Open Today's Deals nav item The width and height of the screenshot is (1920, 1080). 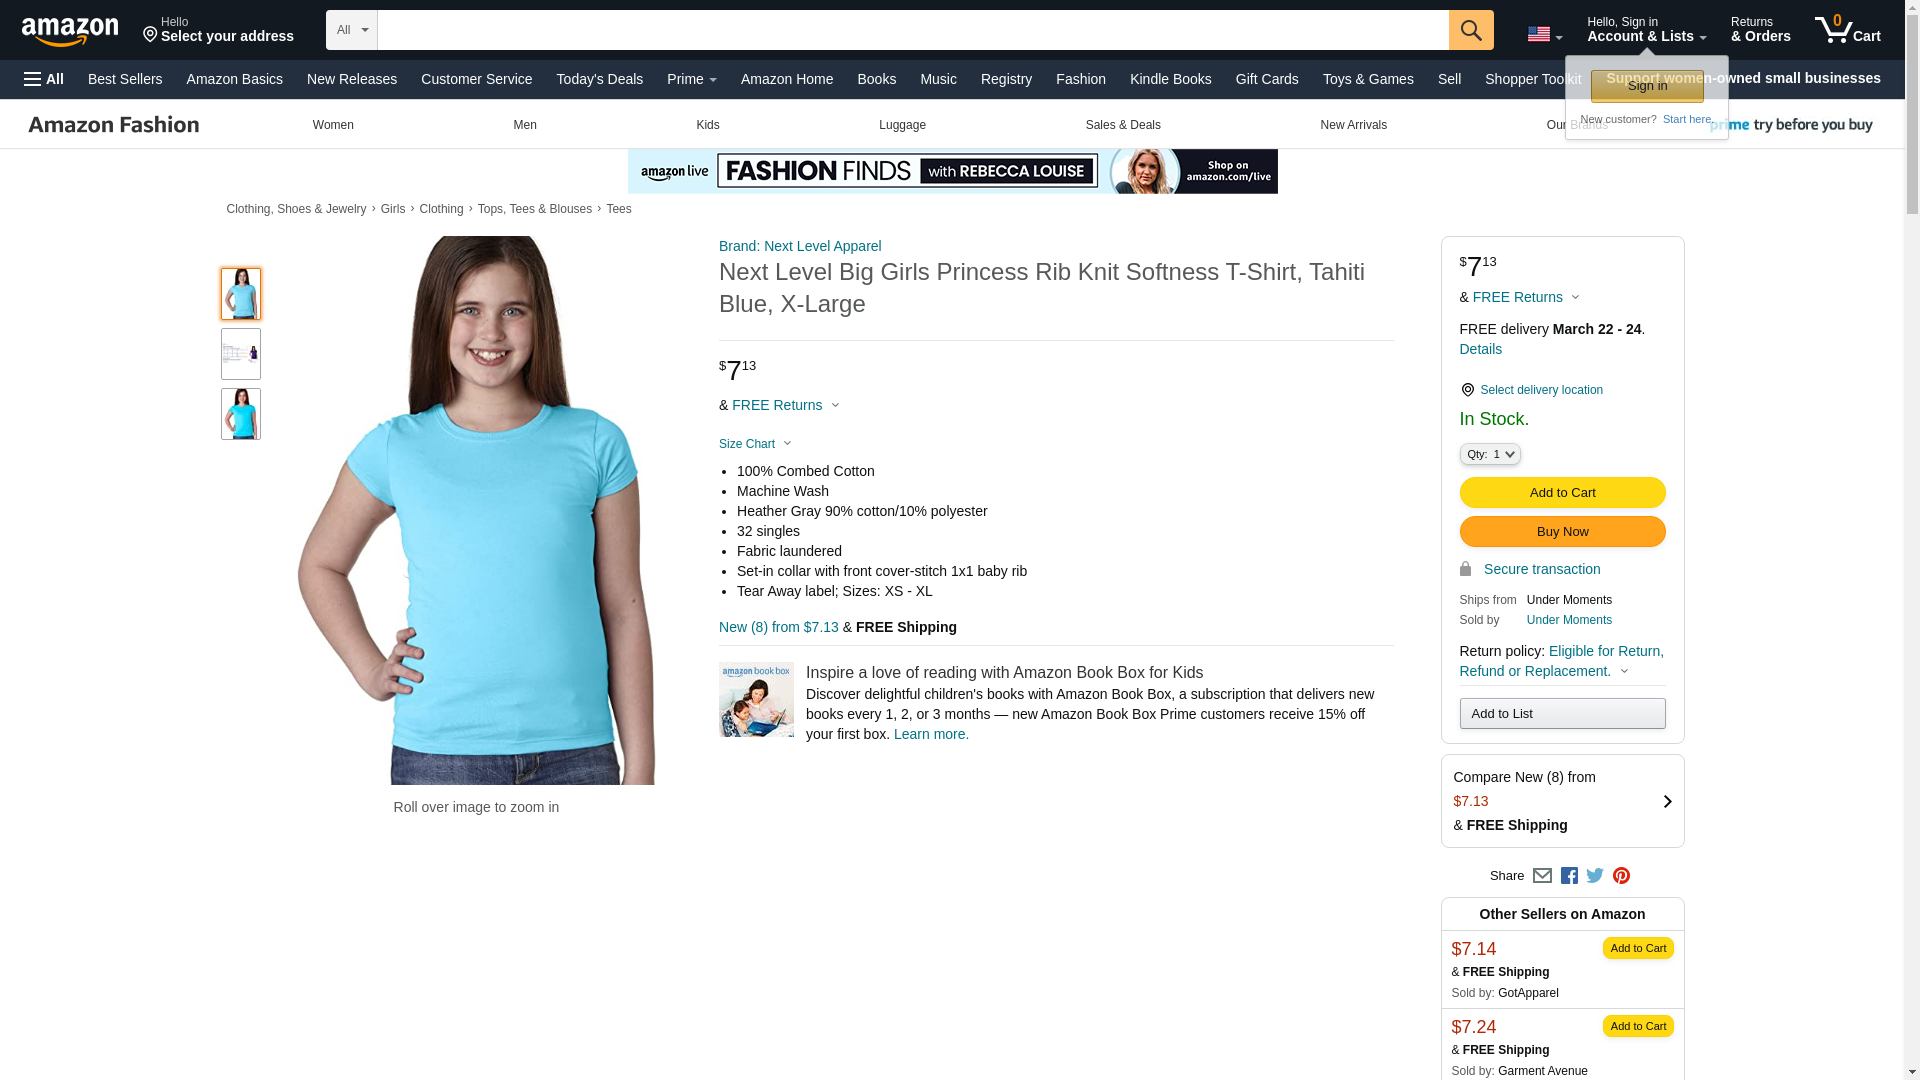599,79
